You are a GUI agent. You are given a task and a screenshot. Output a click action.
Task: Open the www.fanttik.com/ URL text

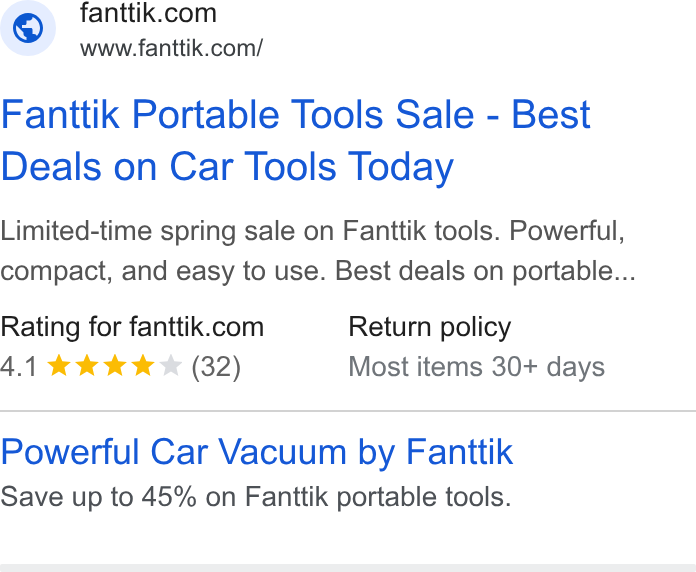[x=171, y=48]
